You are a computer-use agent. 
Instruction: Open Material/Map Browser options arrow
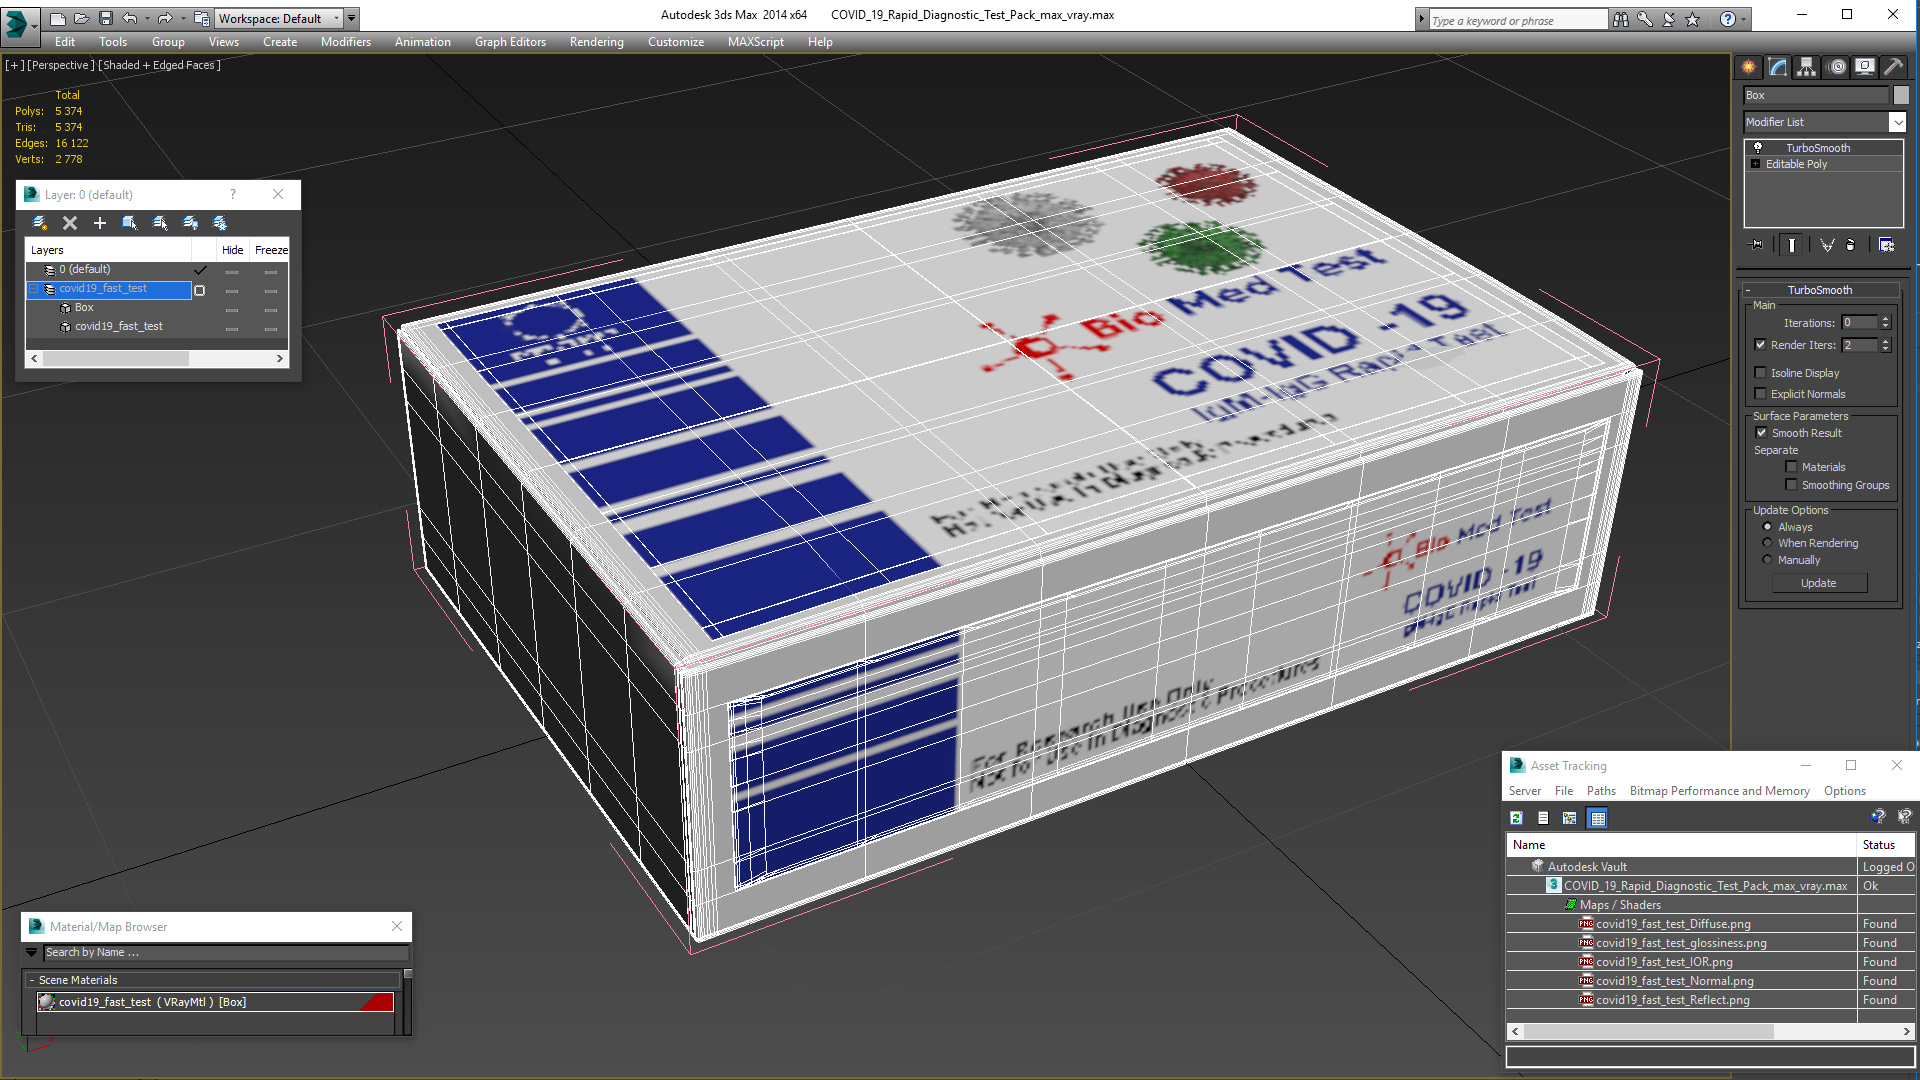[31, 953]
